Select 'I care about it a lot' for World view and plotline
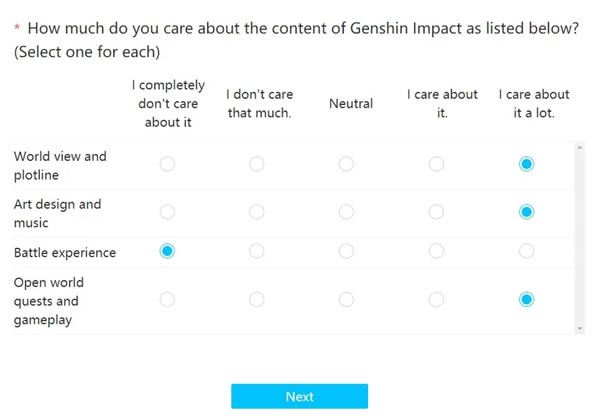The height and width of the screenshot is (418, 600). tap(526, 164)
